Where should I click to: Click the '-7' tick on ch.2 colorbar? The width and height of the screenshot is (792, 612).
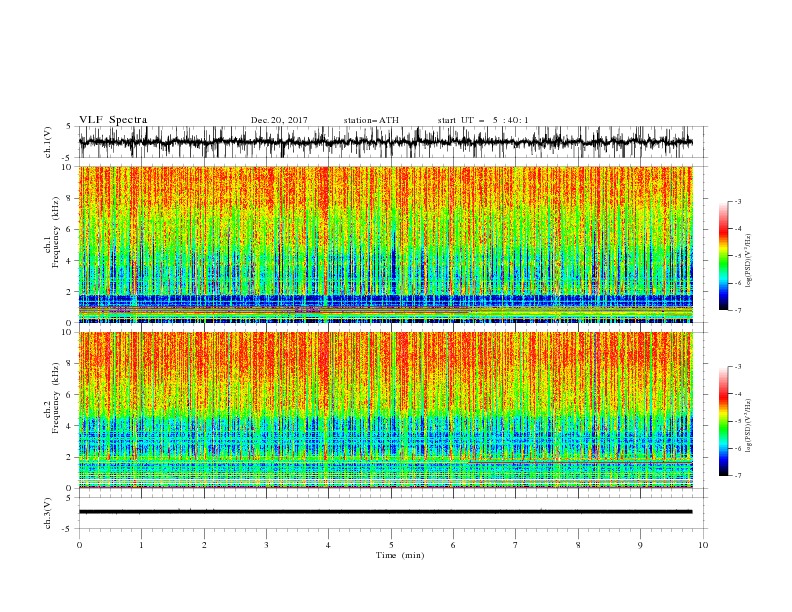coord(737,475)
